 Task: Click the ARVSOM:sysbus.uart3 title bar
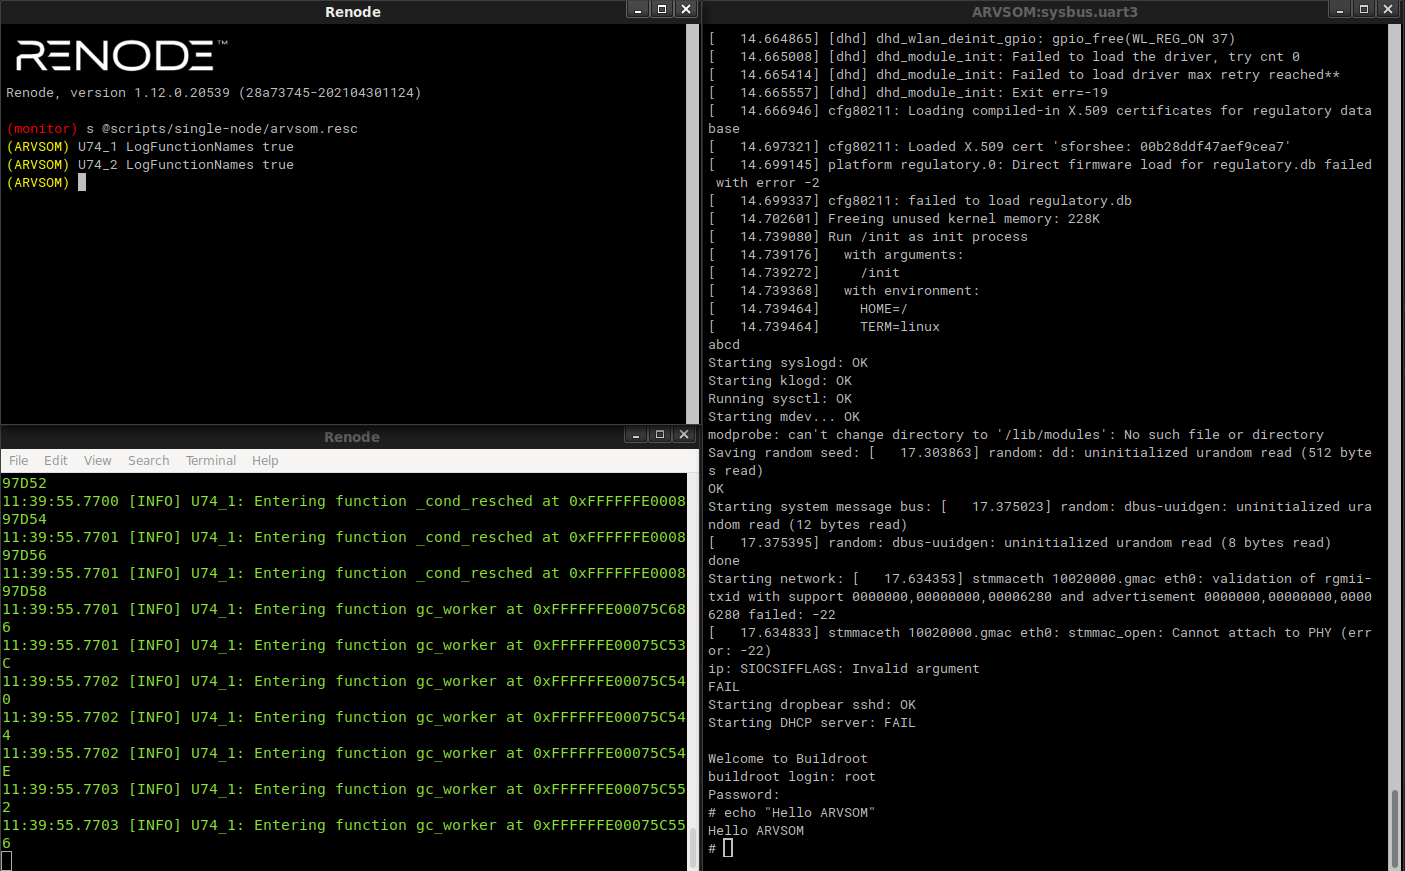point(1054,12)
